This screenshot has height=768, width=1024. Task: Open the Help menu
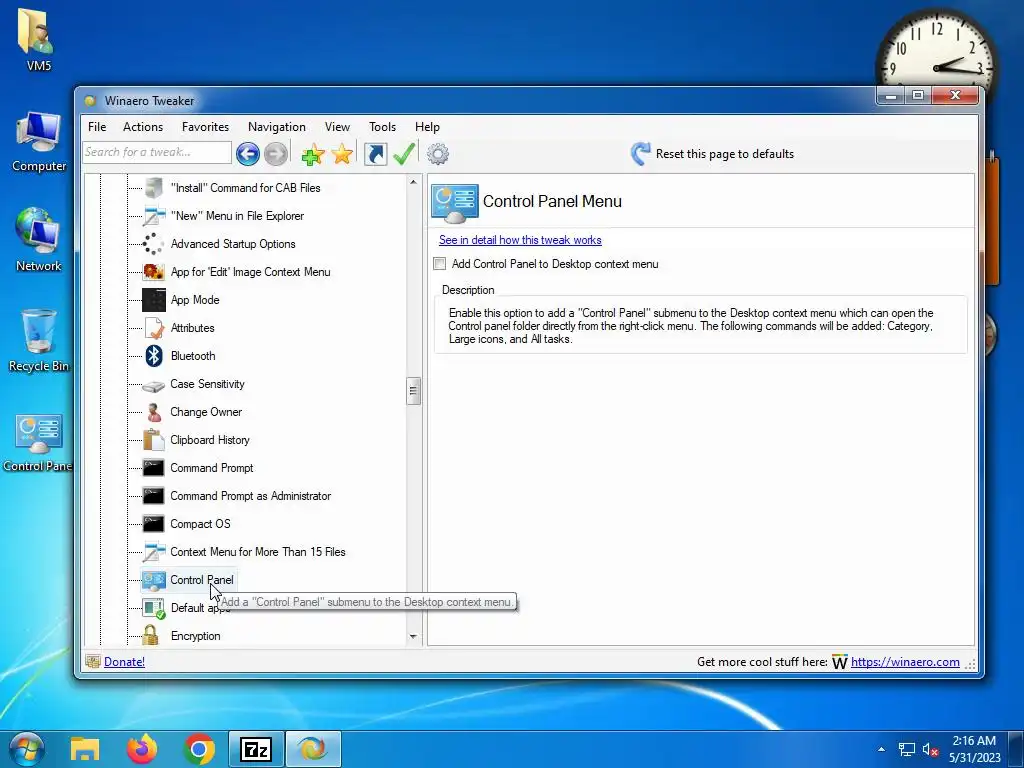427,127
